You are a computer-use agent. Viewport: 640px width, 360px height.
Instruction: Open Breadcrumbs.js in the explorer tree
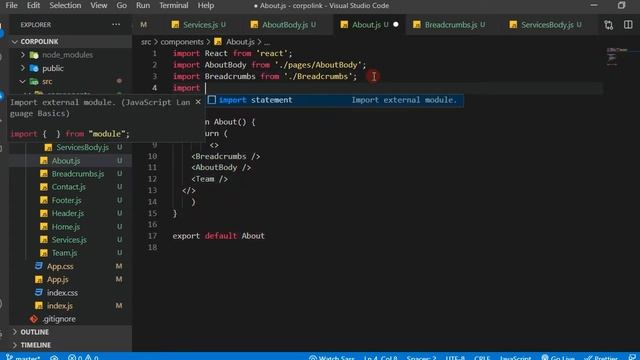point(78,174)
